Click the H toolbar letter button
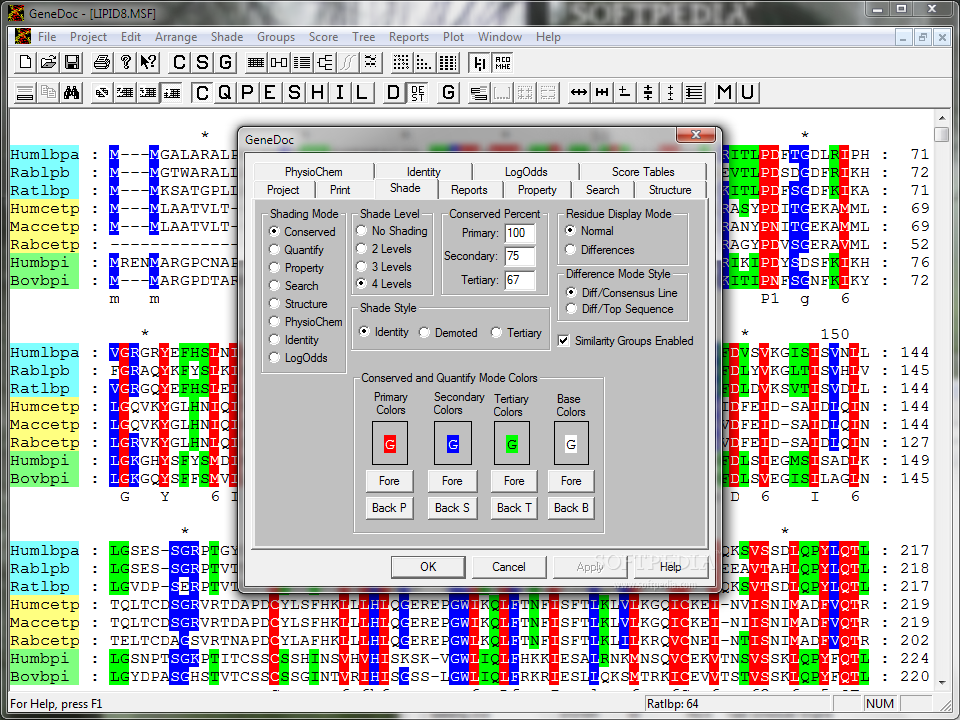The width and height of the screenshot is (960, 720). (317, 92)
